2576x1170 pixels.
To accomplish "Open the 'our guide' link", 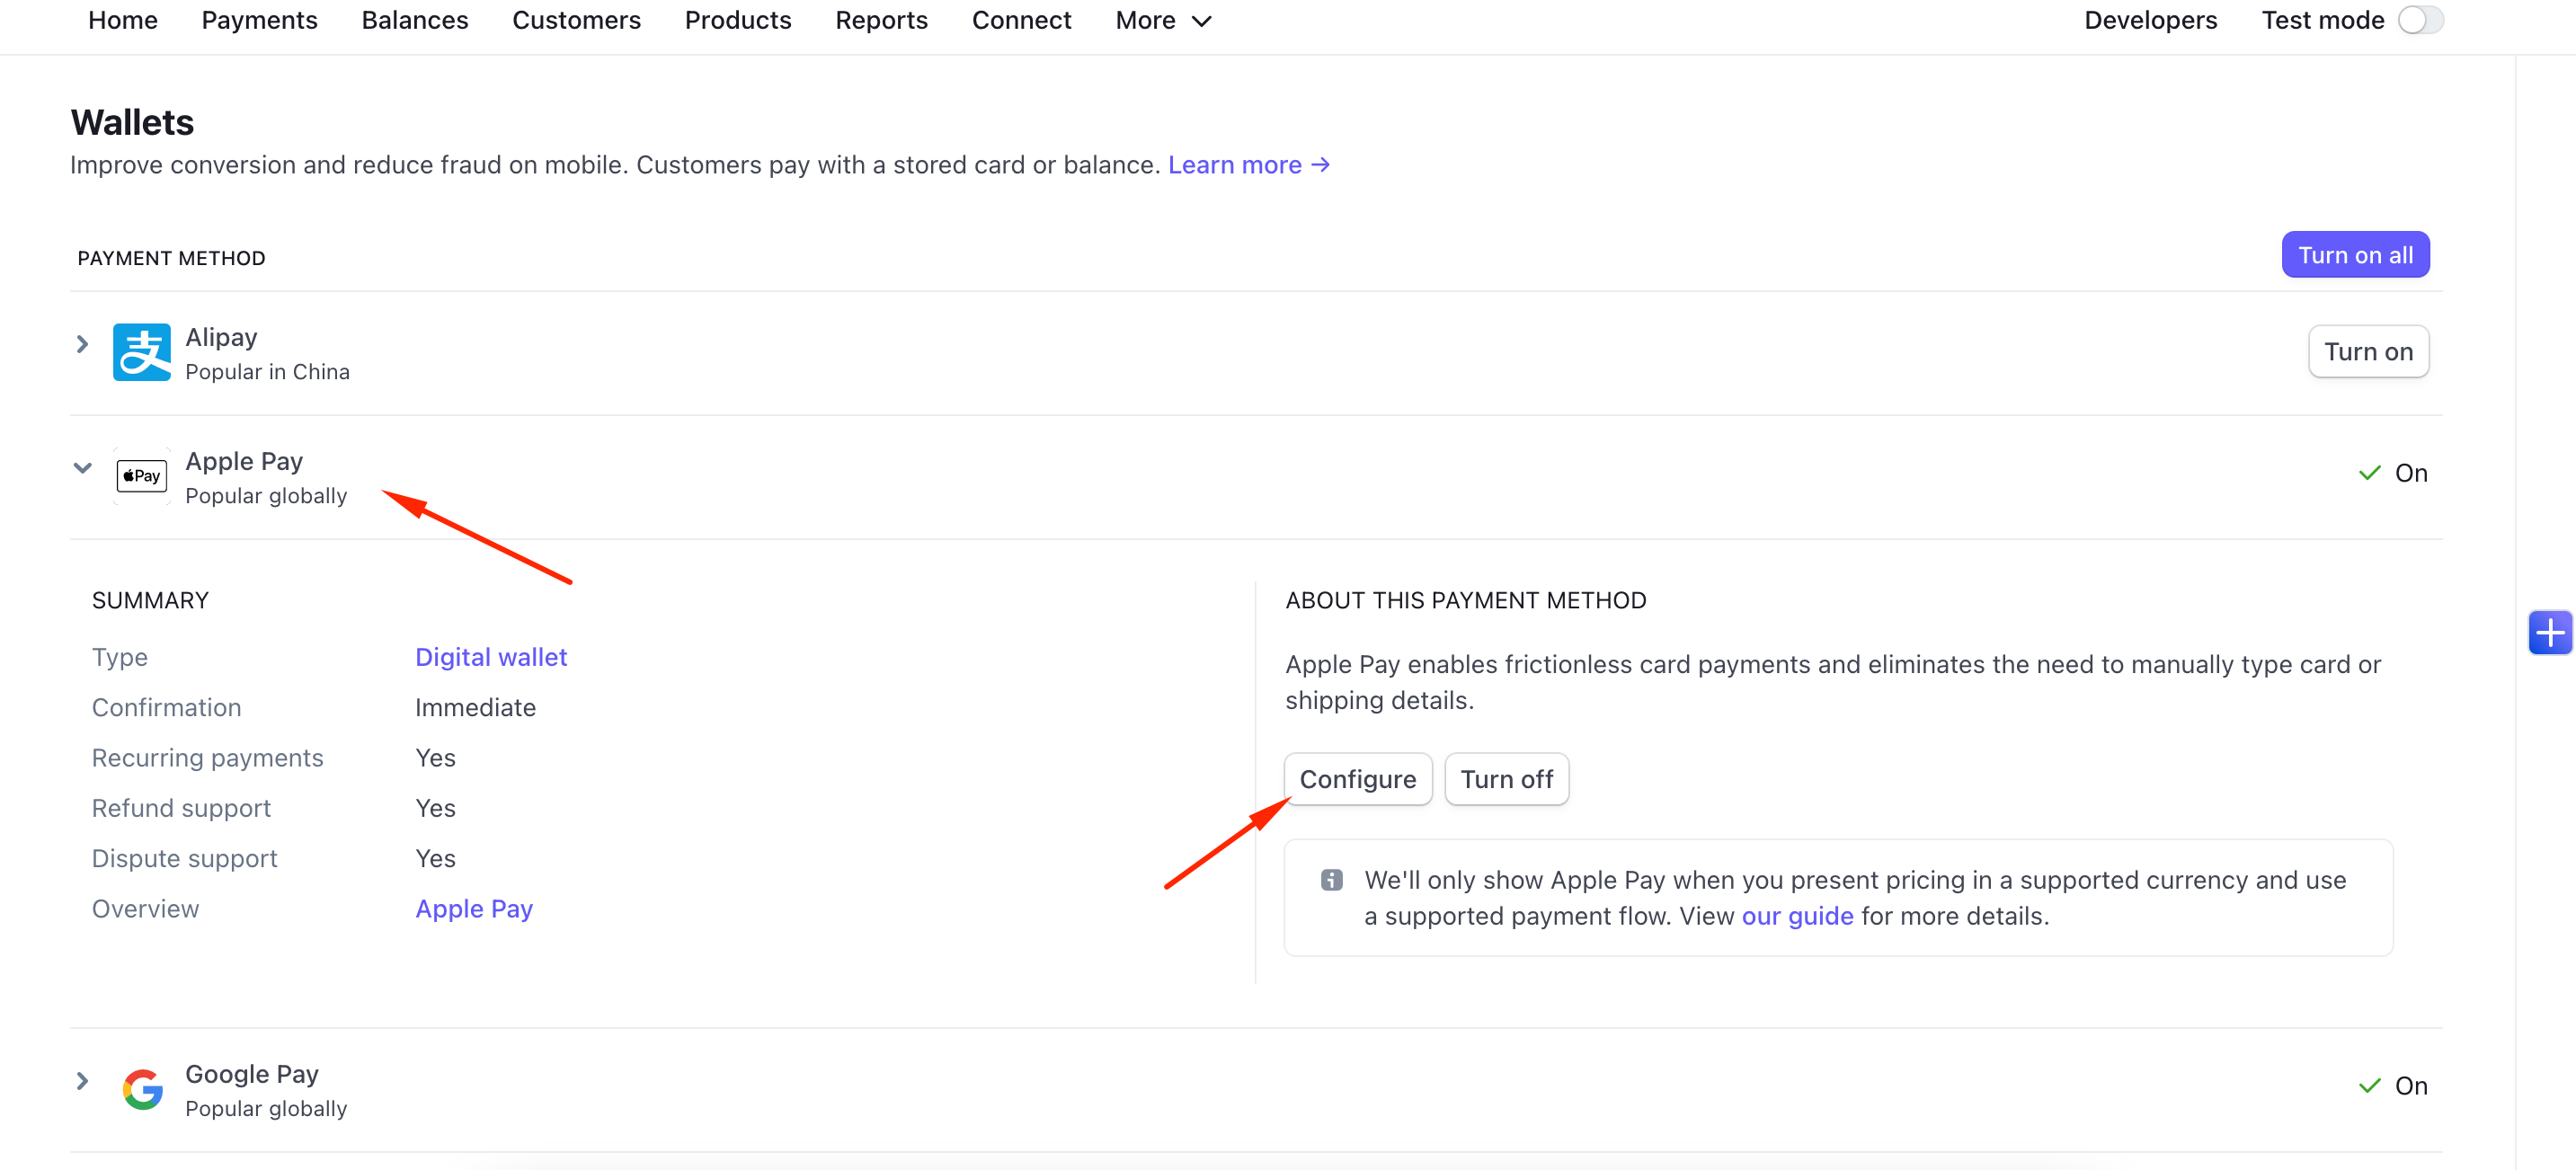I will click(1797, 916).
